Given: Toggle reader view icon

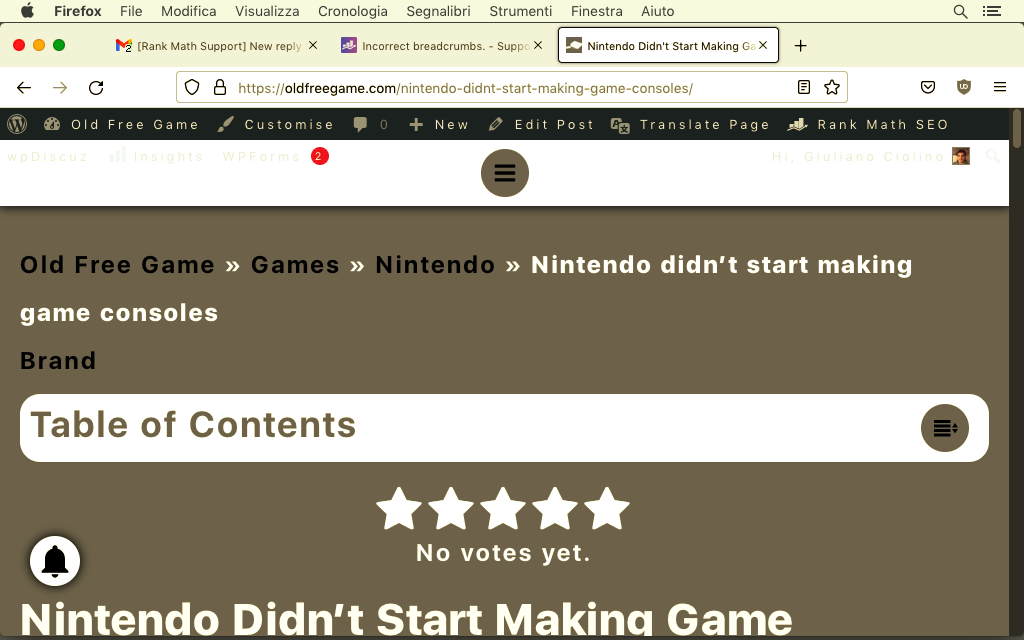Looking at the screenshot, I should 804,88.
